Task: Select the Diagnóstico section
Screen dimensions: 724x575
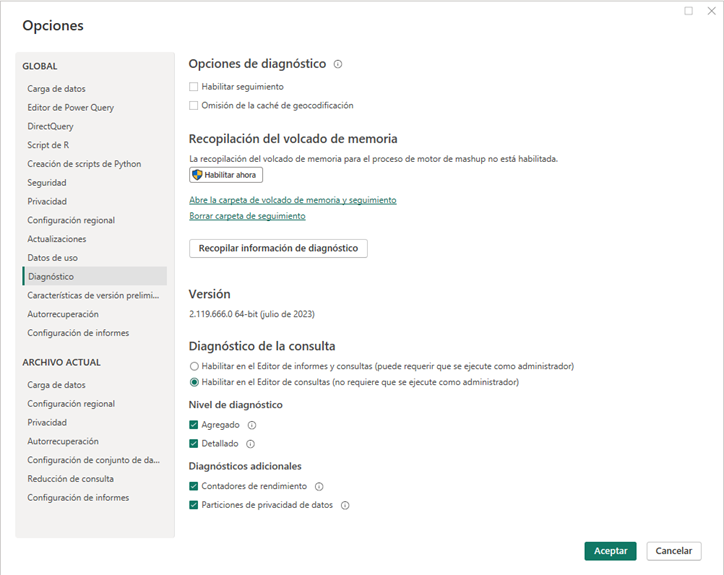Action: (95, 276)
